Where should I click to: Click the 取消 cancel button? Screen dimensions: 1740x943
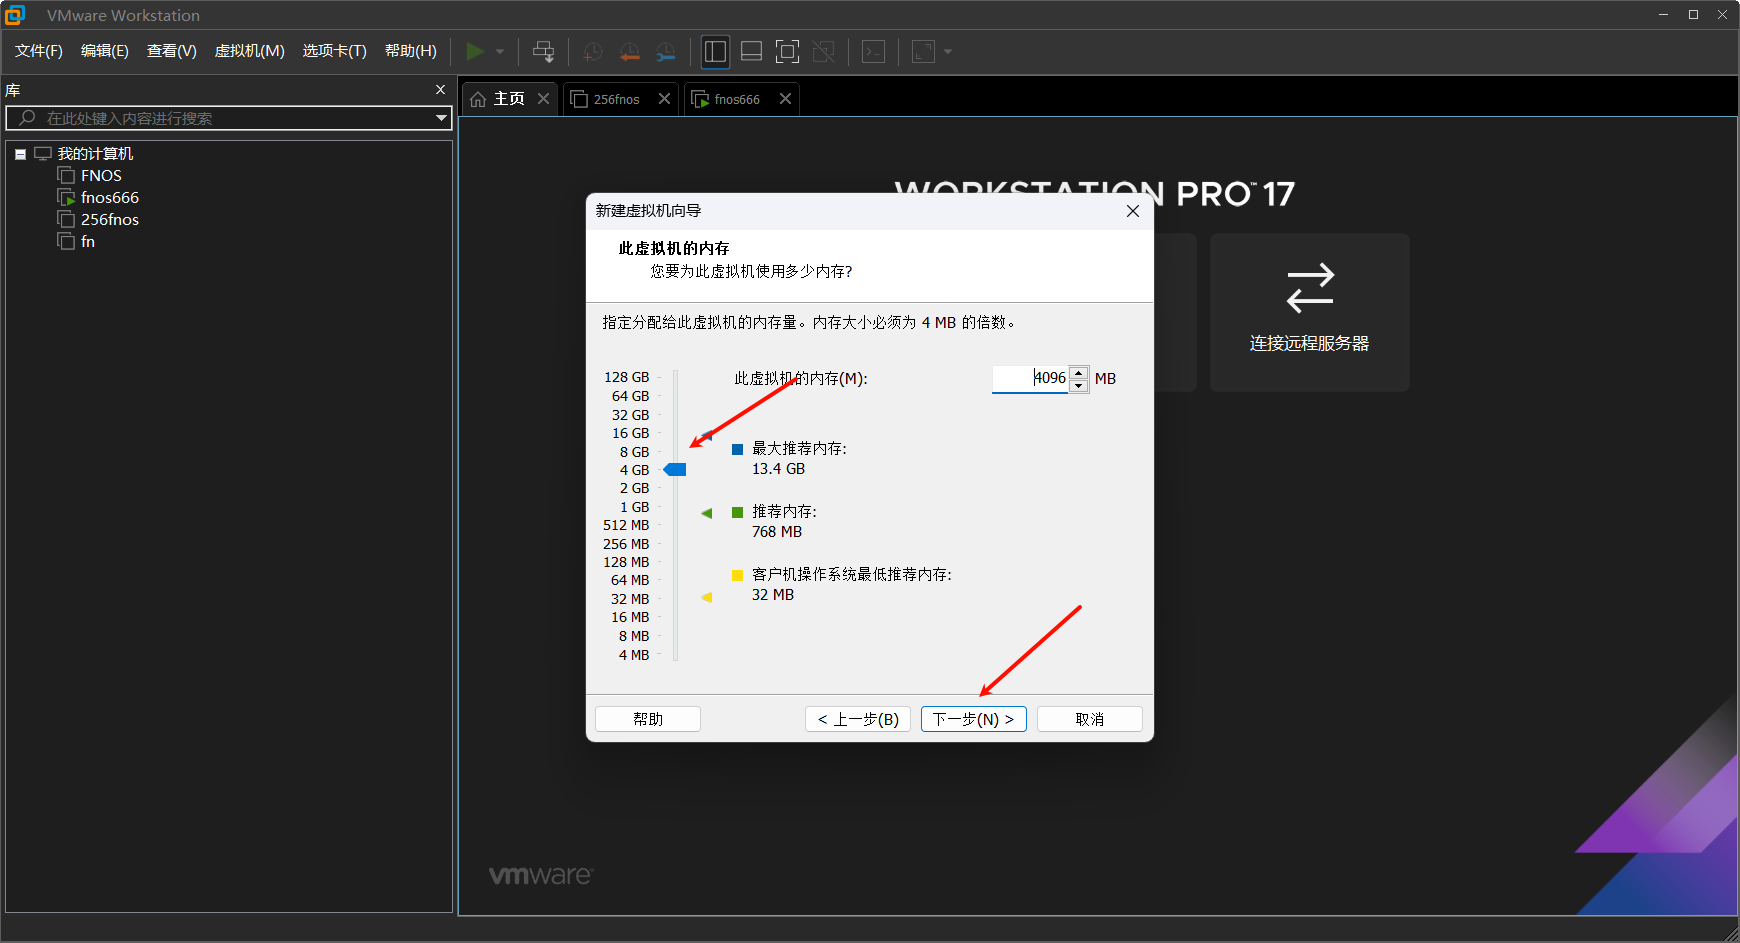1090,719
